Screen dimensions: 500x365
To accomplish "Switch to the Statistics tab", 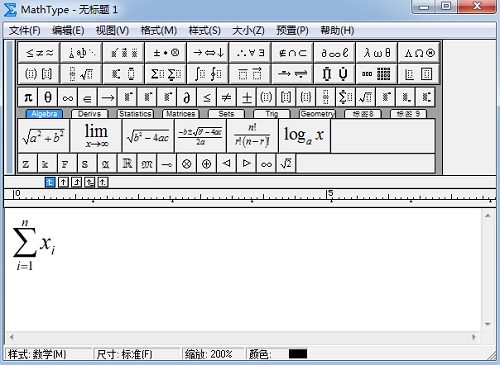I will 135,114.
